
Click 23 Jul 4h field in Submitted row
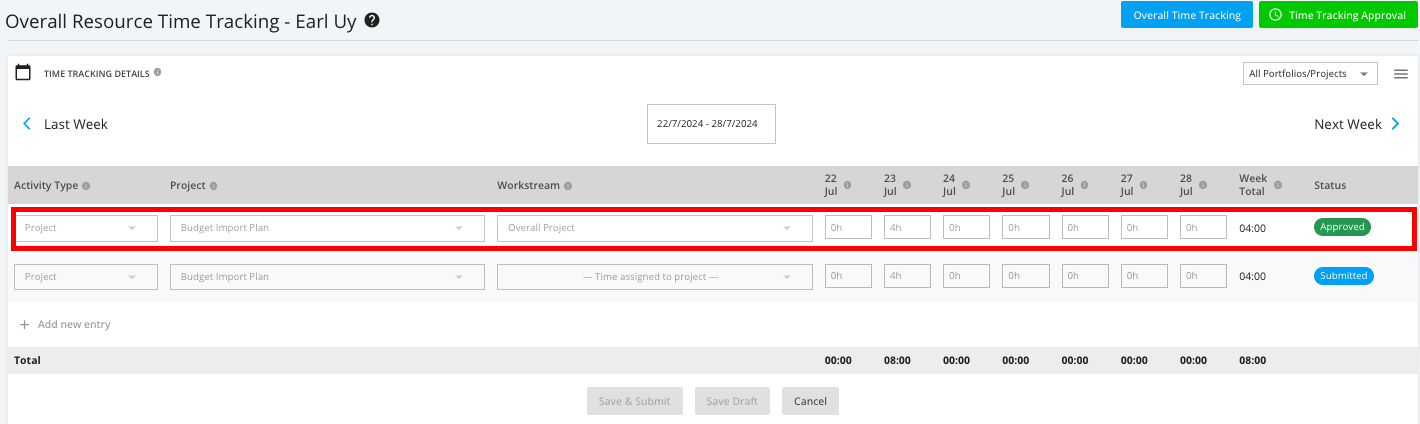(x=907, y=277)
